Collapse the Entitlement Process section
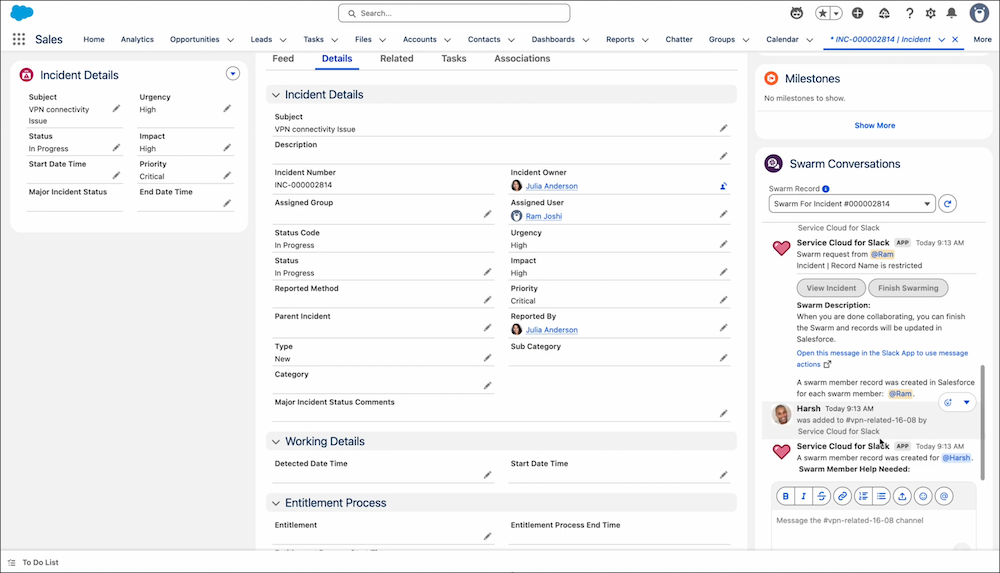Image resolution: width=1000 pixels, height=573 pixels. [276, 503]
